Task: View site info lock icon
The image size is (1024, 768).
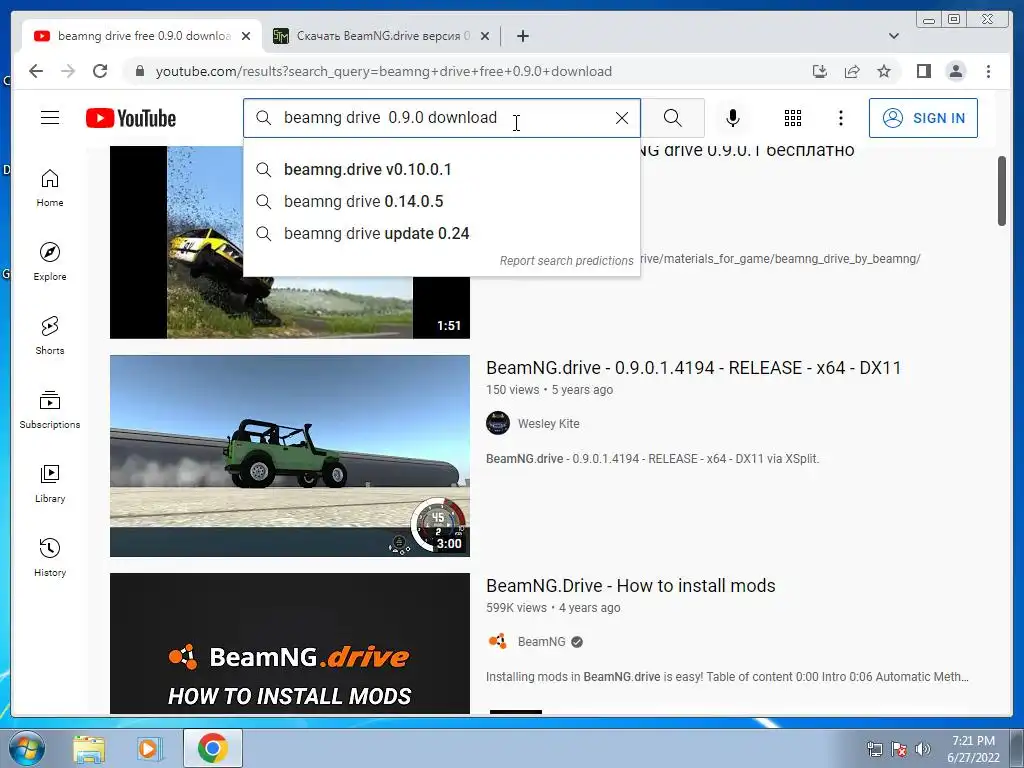Action: (139, 71)
